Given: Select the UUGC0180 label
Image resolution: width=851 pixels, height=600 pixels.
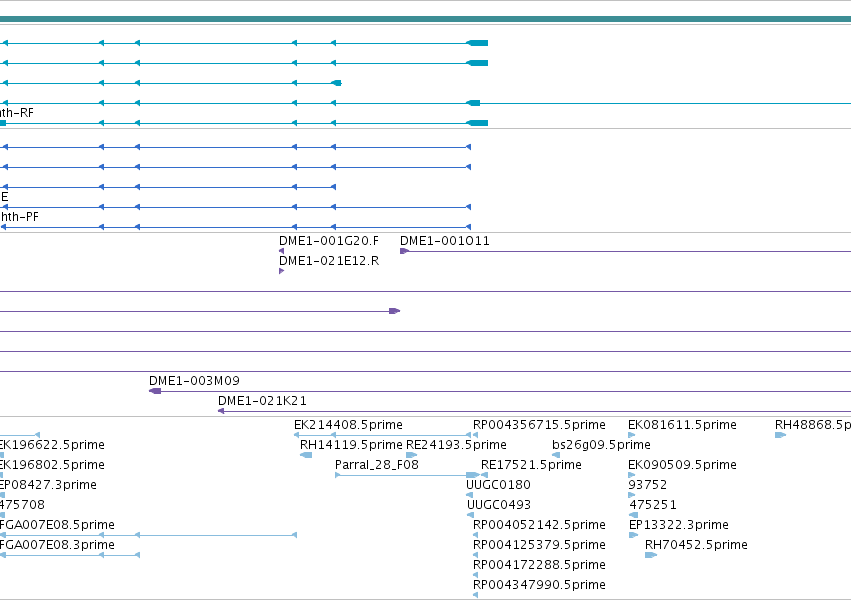Looking at the screenshot, I should click(x=498, y=485).
